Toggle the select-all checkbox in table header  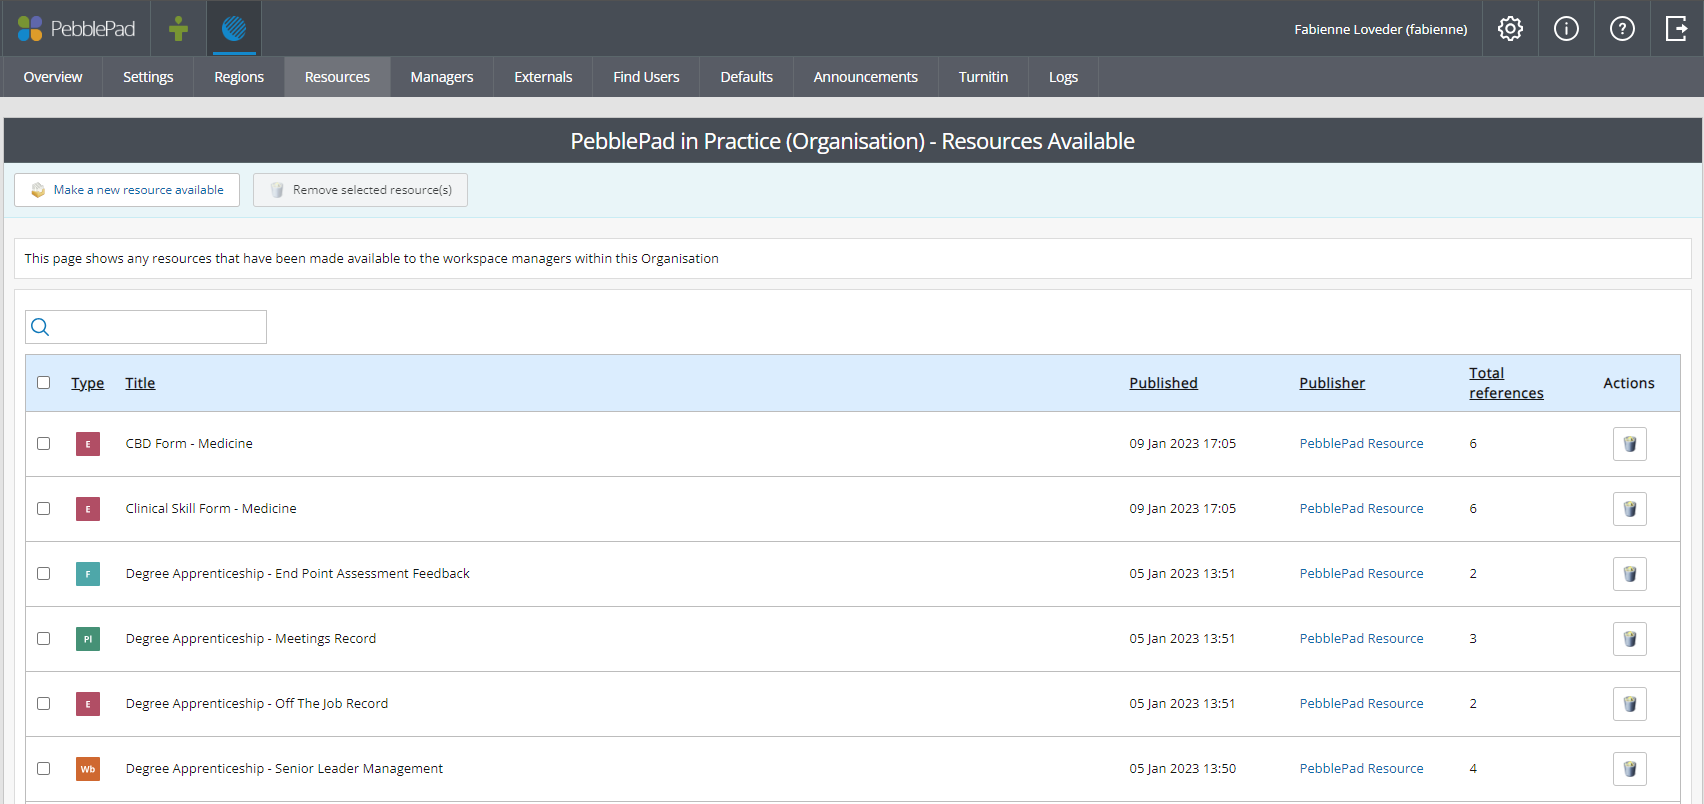(x=43, y=382)
